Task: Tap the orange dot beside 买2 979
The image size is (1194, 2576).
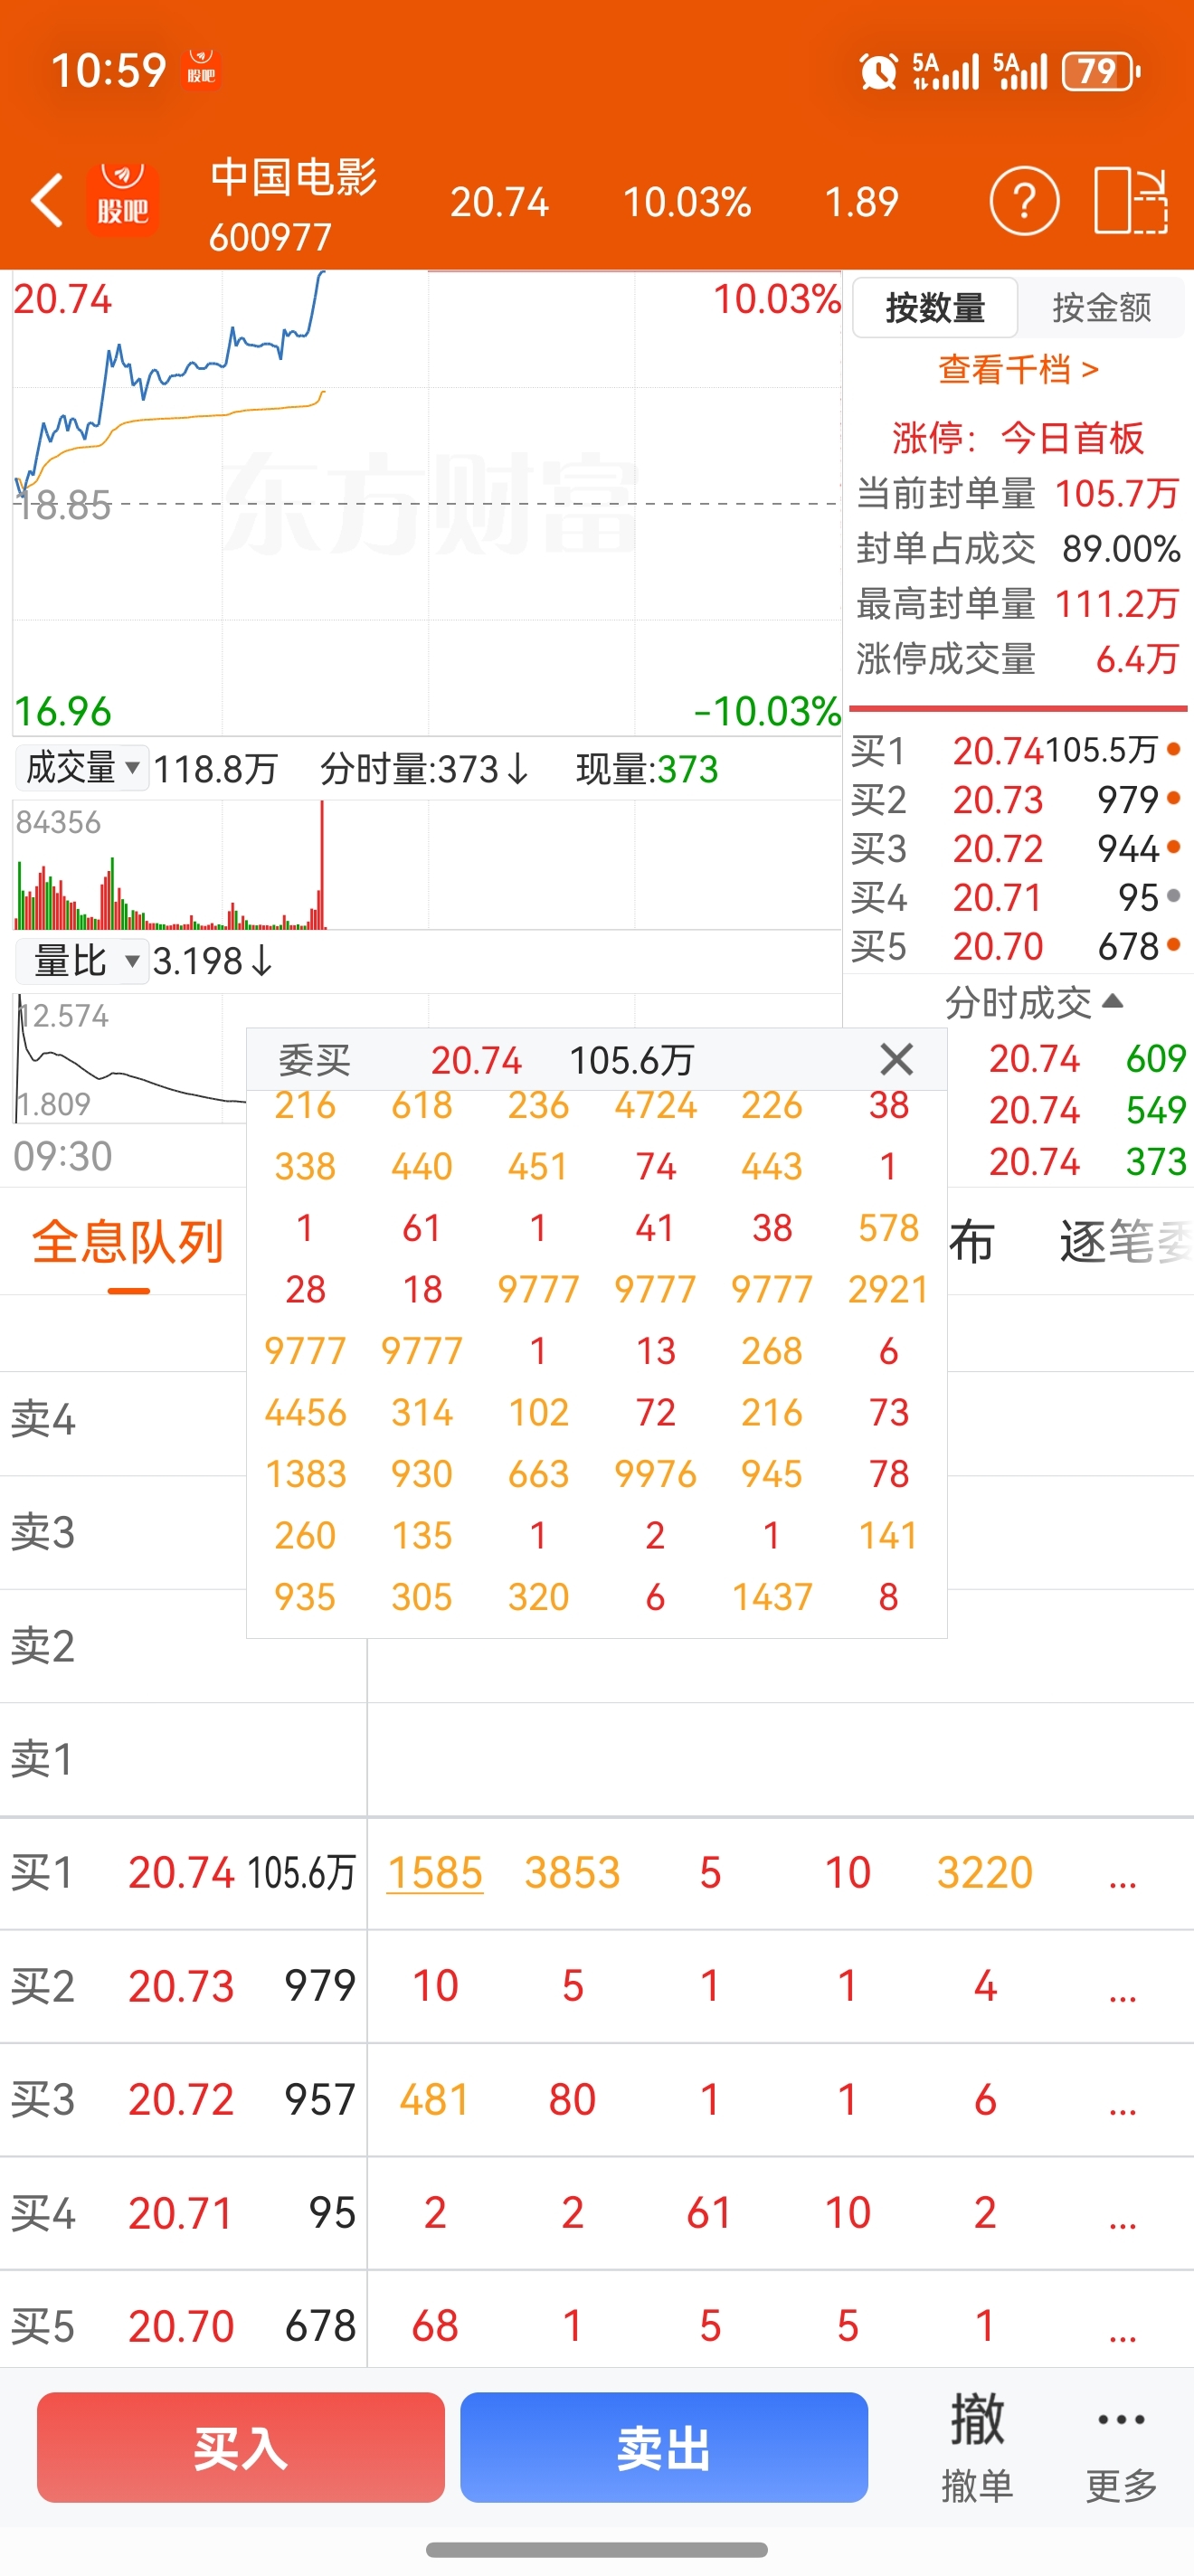Action: (x=1173, y=797)
